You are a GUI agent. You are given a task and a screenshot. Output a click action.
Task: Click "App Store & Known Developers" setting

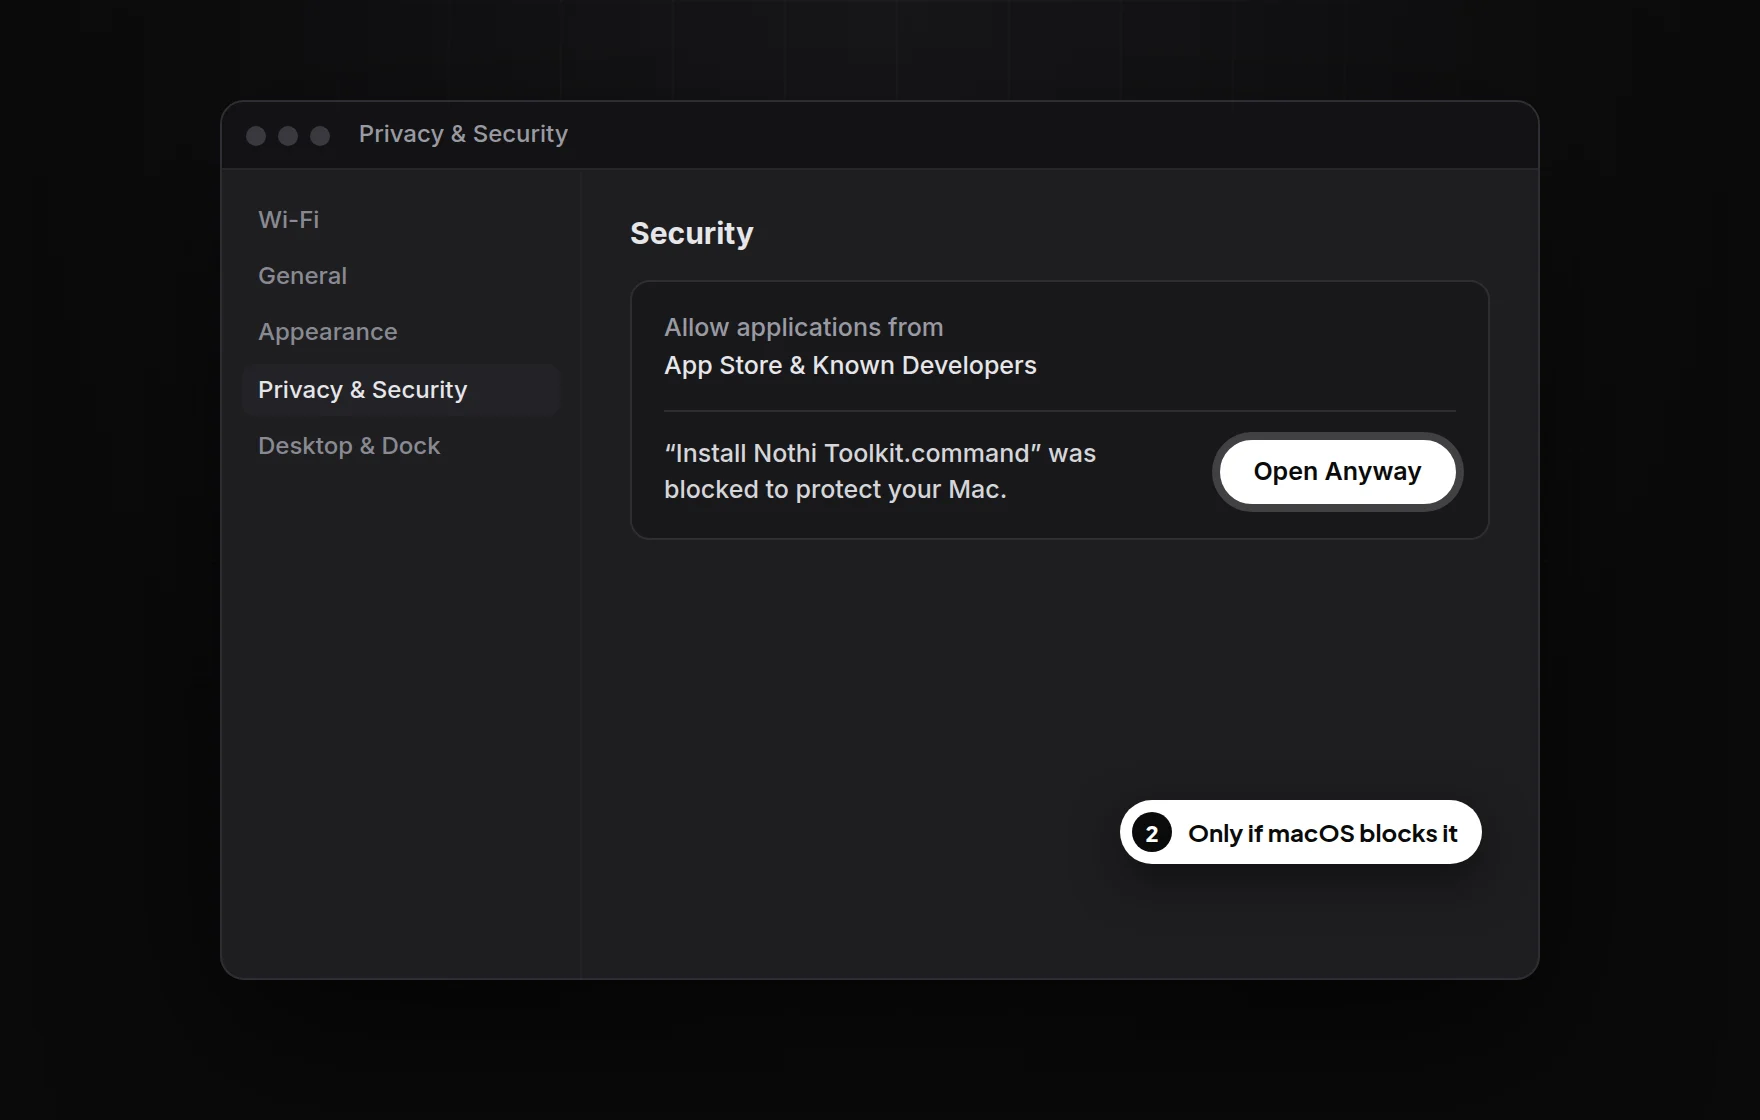850,366
